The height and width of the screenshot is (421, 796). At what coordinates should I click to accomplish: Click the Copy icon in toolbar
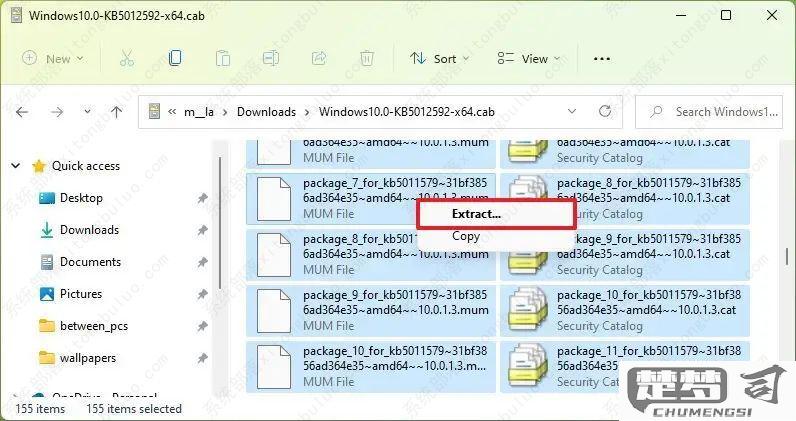tap(175, 58)
